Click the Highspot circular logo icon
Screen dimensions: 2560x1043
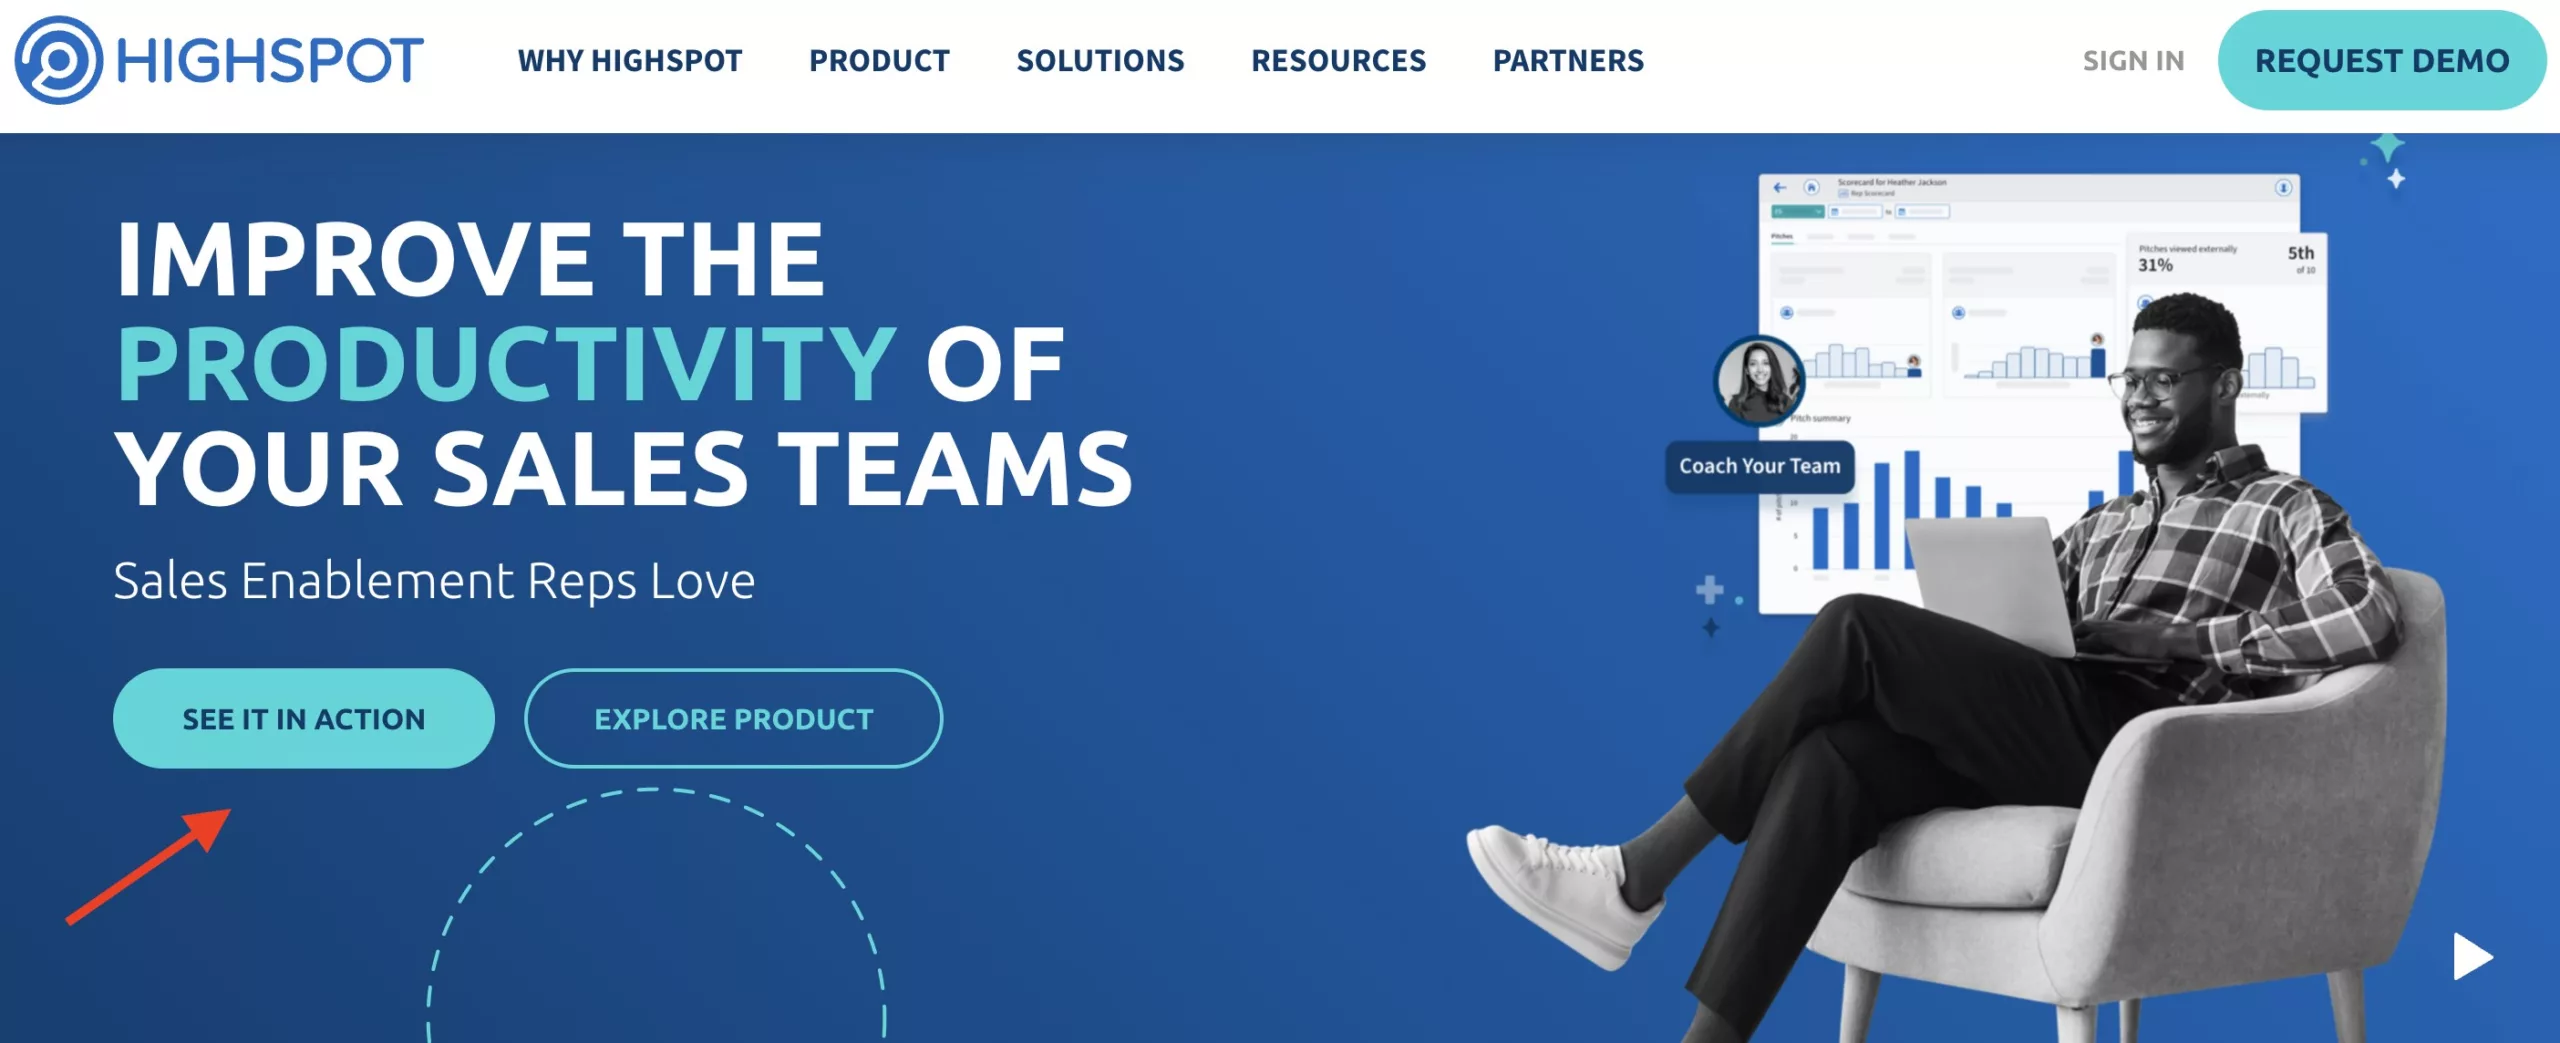pyautogui.click(x=58, y=60)
